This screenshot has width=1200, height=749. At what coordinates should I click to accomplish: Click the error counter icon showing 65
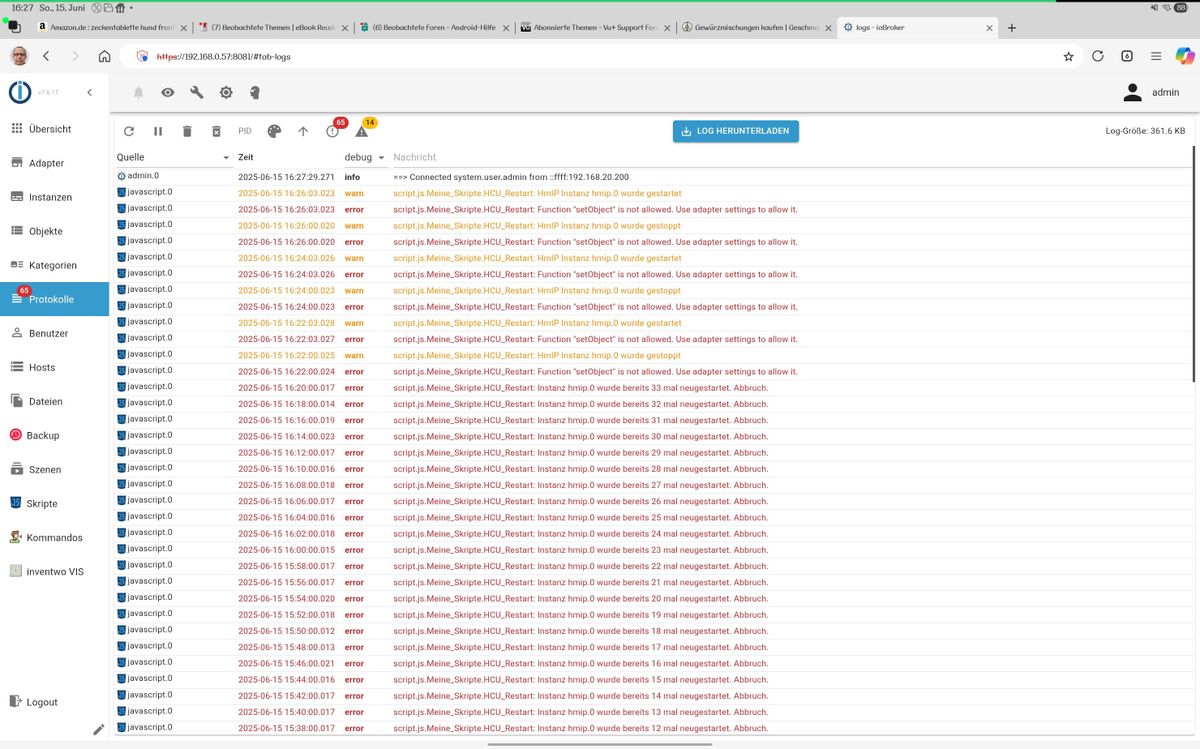click(x=333, y=131)
